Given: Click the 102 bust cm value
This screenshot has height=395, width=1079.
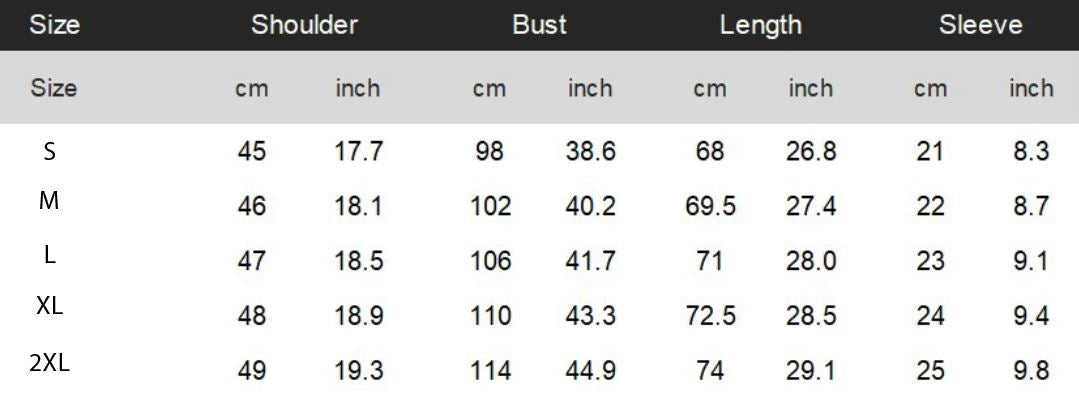Looking at the screenshot, I should coord(491,206).
